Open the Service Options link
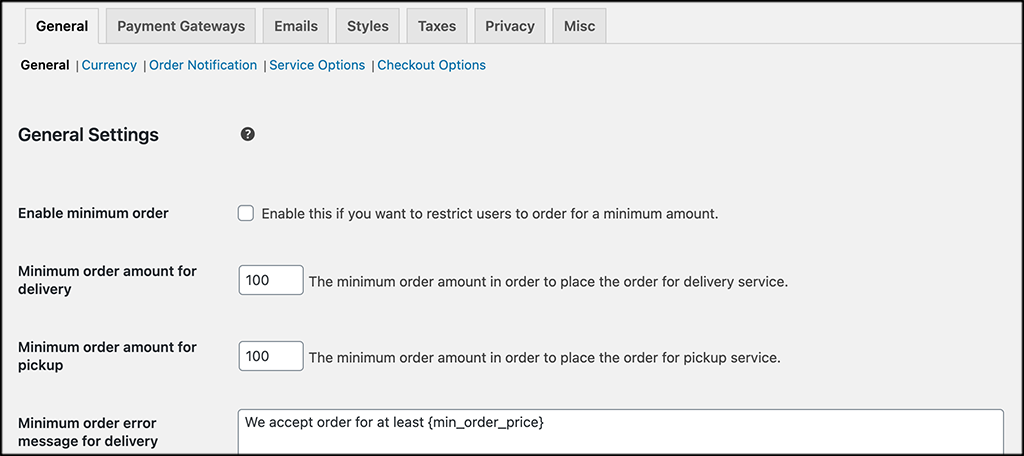1024x456 pixels. pos(317,65)
